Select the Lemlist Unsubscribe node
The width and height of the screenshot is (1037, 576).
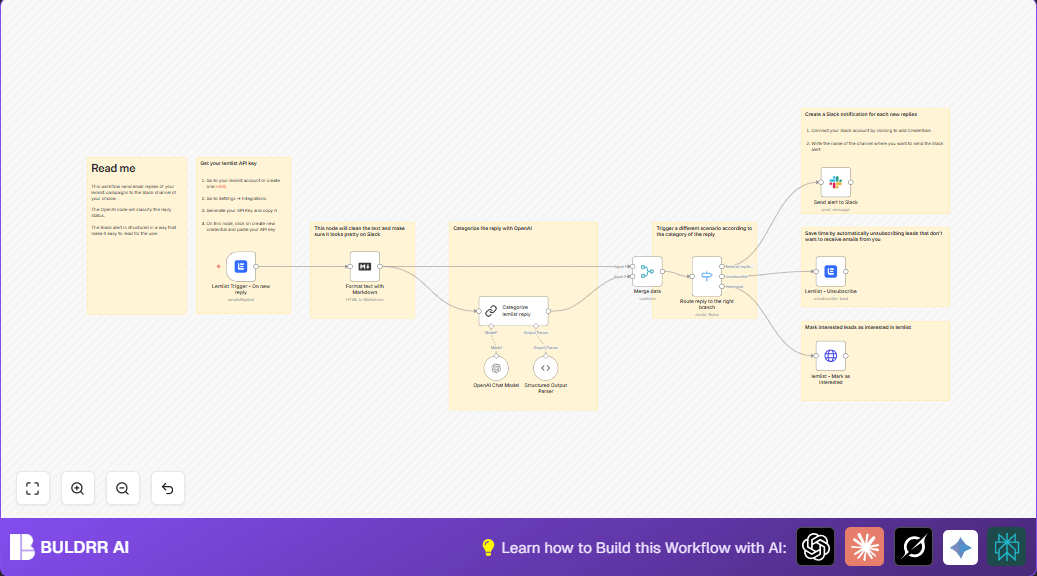tap(831, 271)
